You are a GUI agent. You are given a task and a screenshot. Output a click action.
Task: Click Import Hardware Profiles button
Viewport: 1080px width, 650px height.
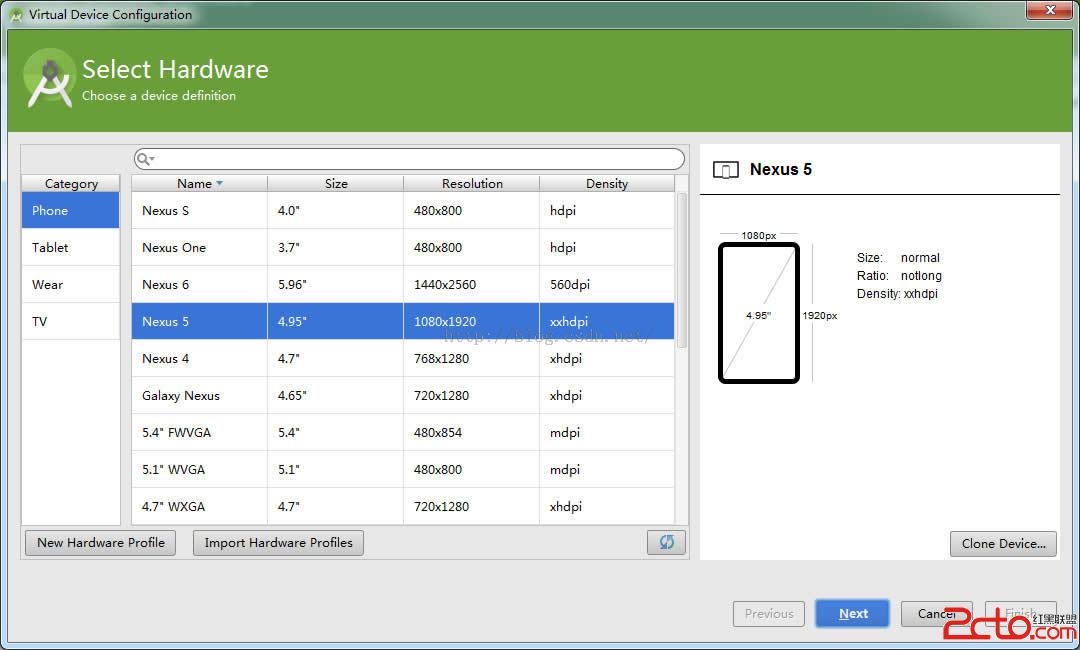click(278, 543)
